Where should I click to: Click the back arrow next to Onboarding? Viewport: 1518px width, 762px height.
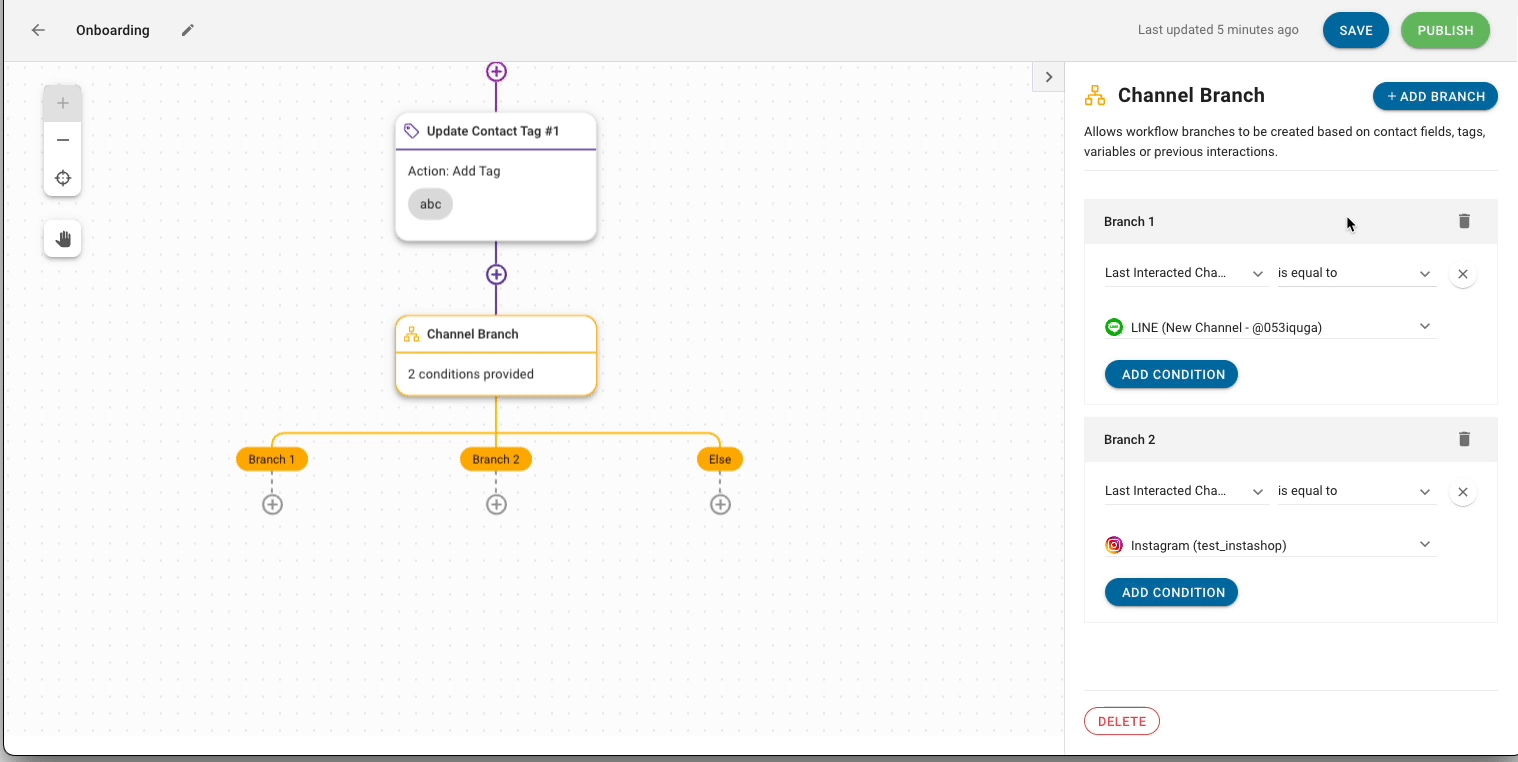click(38, 30)
